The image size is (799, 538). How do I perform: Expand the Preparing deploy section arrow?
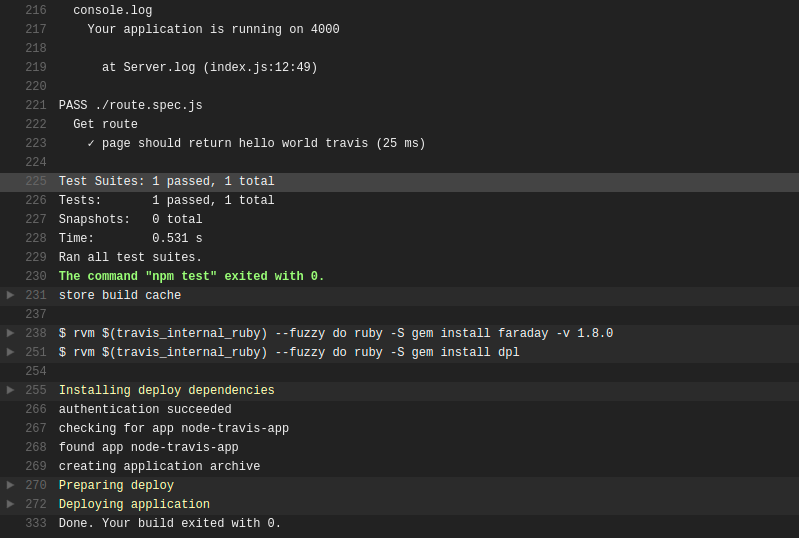(x=10, y=485)
